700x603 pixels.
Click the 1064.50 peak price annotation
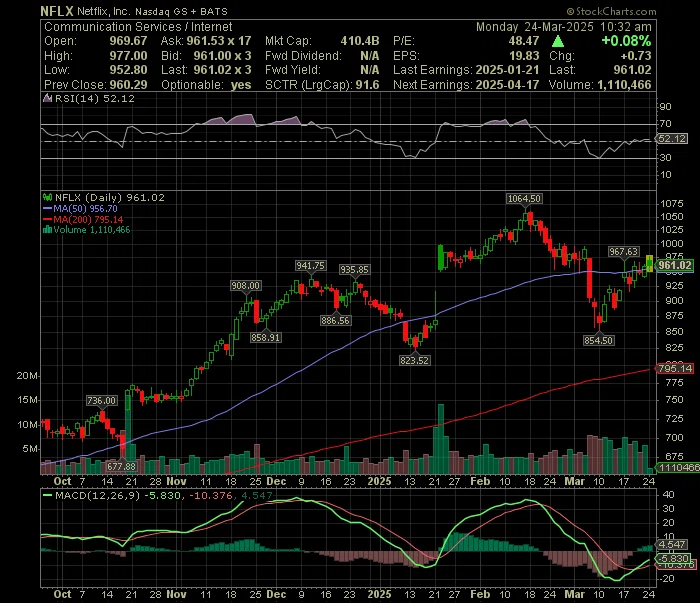tap(524, 199)
